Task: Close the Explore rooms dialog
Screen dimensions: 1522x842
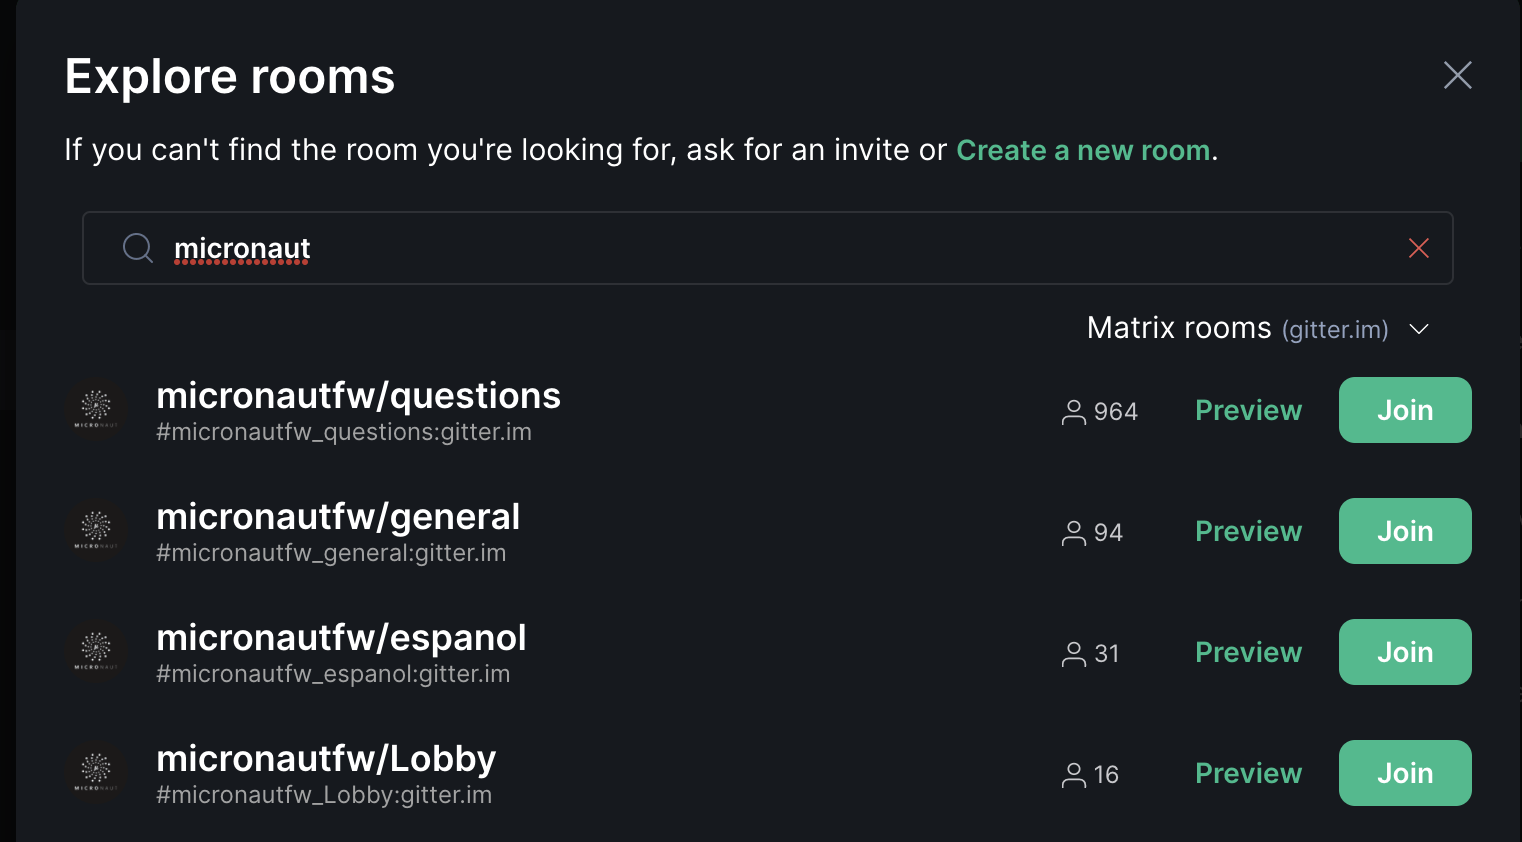Action: click(1457, 75)
